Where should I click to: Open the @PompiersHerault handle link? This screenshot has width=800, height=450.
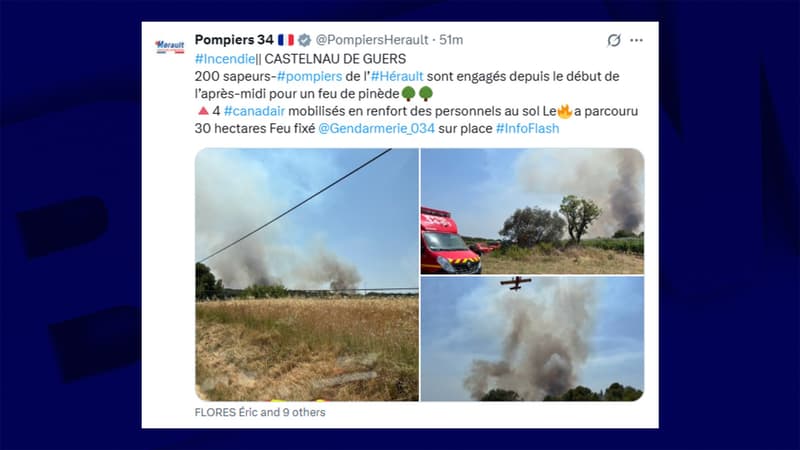pos(372,40)
